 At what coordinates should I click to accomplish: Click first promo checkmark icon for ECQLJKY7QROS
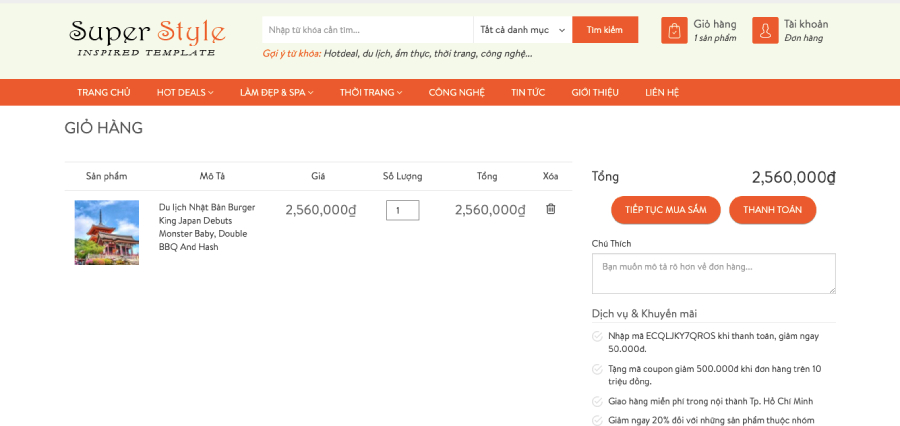click(x=597, y=336)
